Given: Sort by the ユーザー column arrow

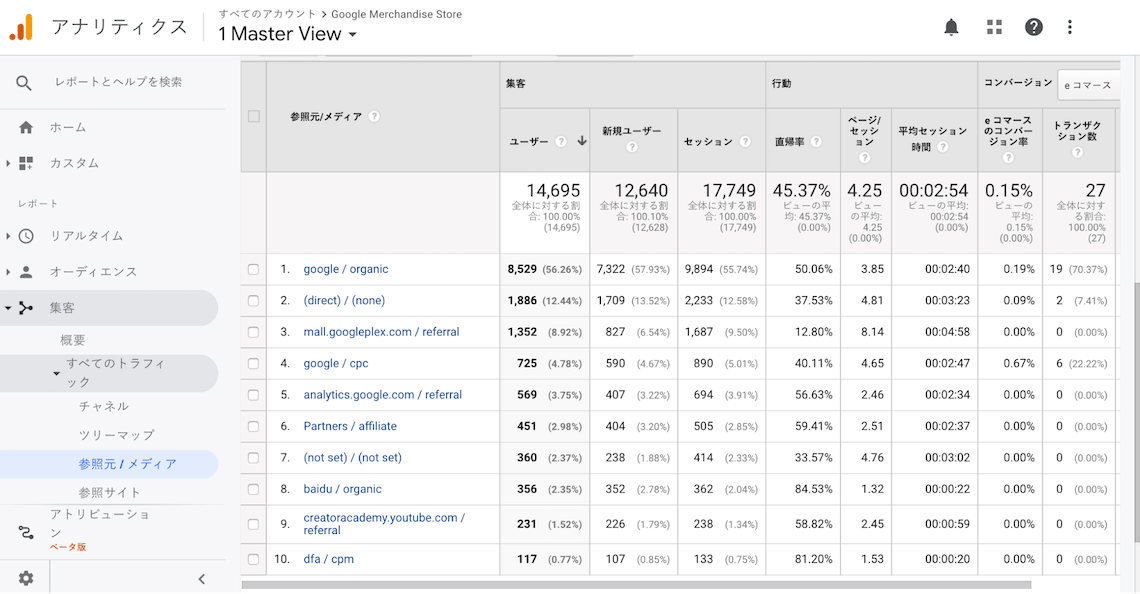Looking at the screenshot, I should click(x=582, y=141).
